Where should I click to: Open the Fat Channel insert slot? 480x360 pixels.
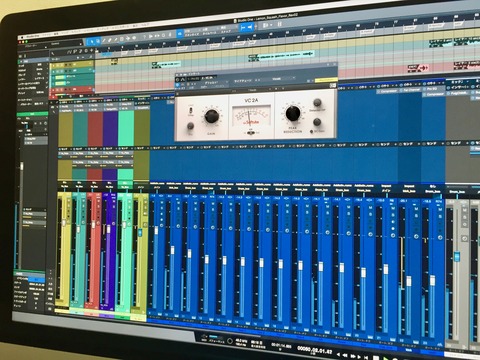click(411, 90)
